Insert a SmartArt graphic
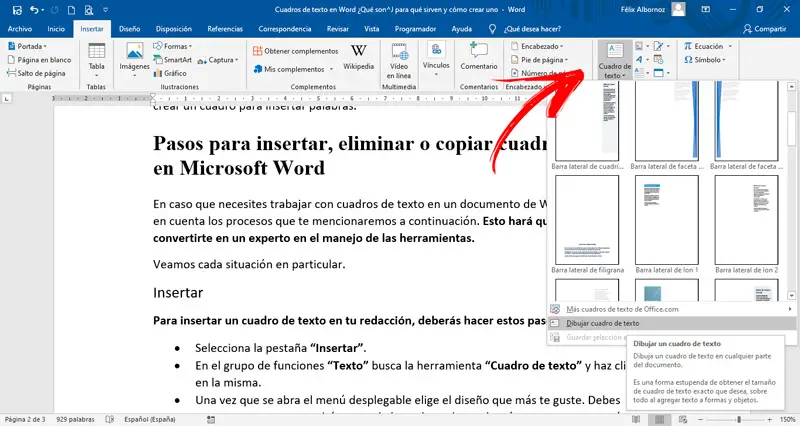 (x=173, y=60)
